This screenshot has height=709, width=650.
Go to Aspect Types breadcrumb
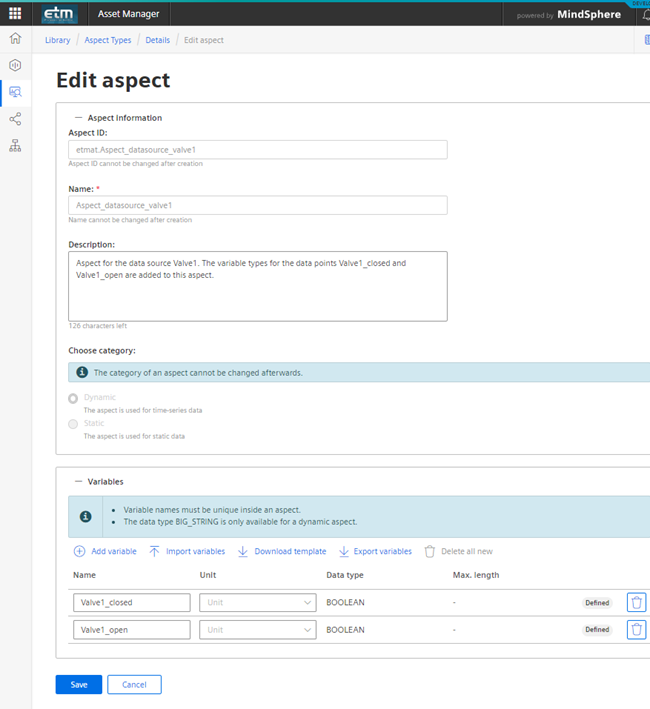108,40
